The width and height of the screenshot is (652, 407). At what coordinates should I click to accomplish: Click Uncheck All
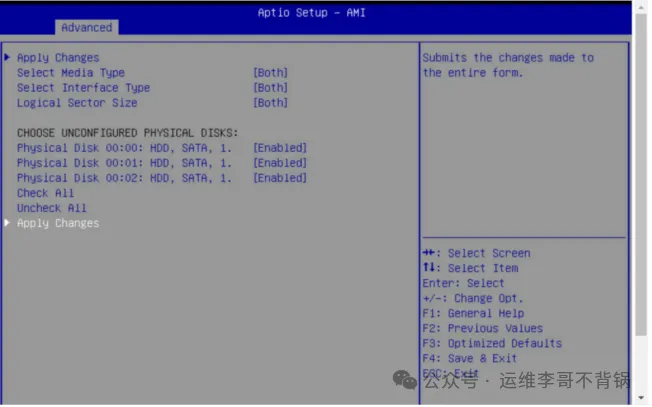[52, 208]
